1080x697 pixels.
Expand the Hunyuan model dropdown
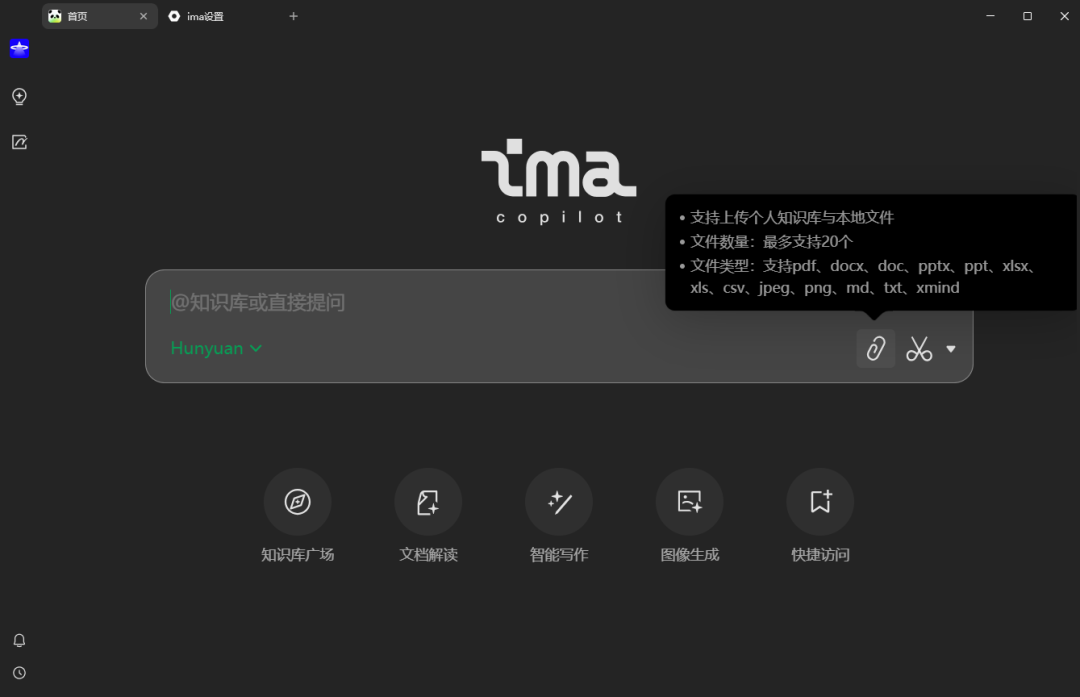tap(216, 348)
